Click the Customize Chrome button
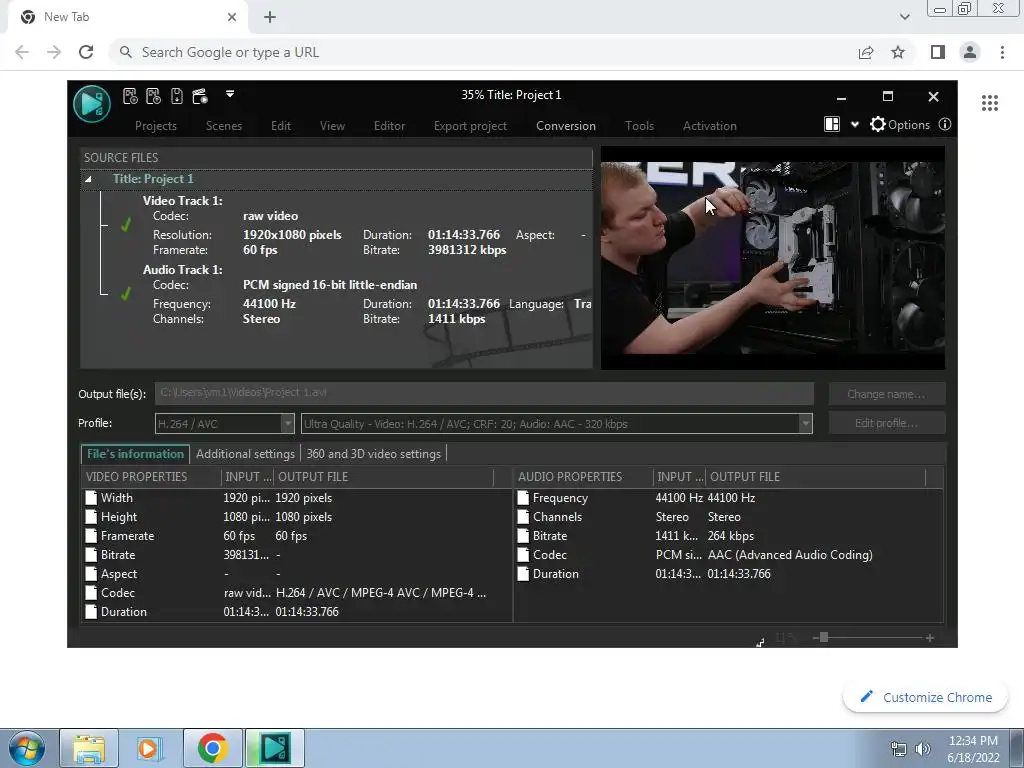1024x768 pixels. 925,697
